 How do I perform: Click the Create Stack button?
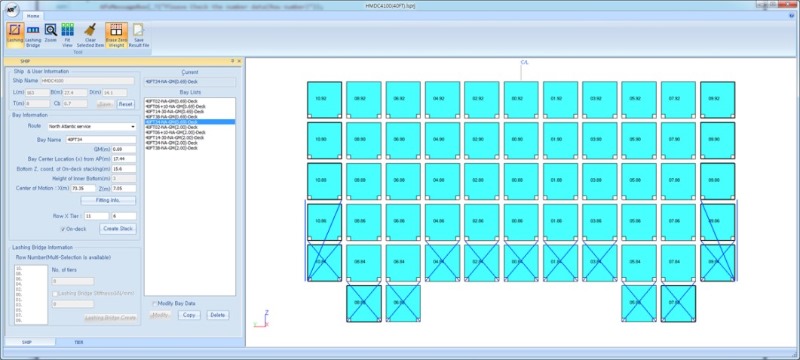pyautogui.click(x=118, y=228)
